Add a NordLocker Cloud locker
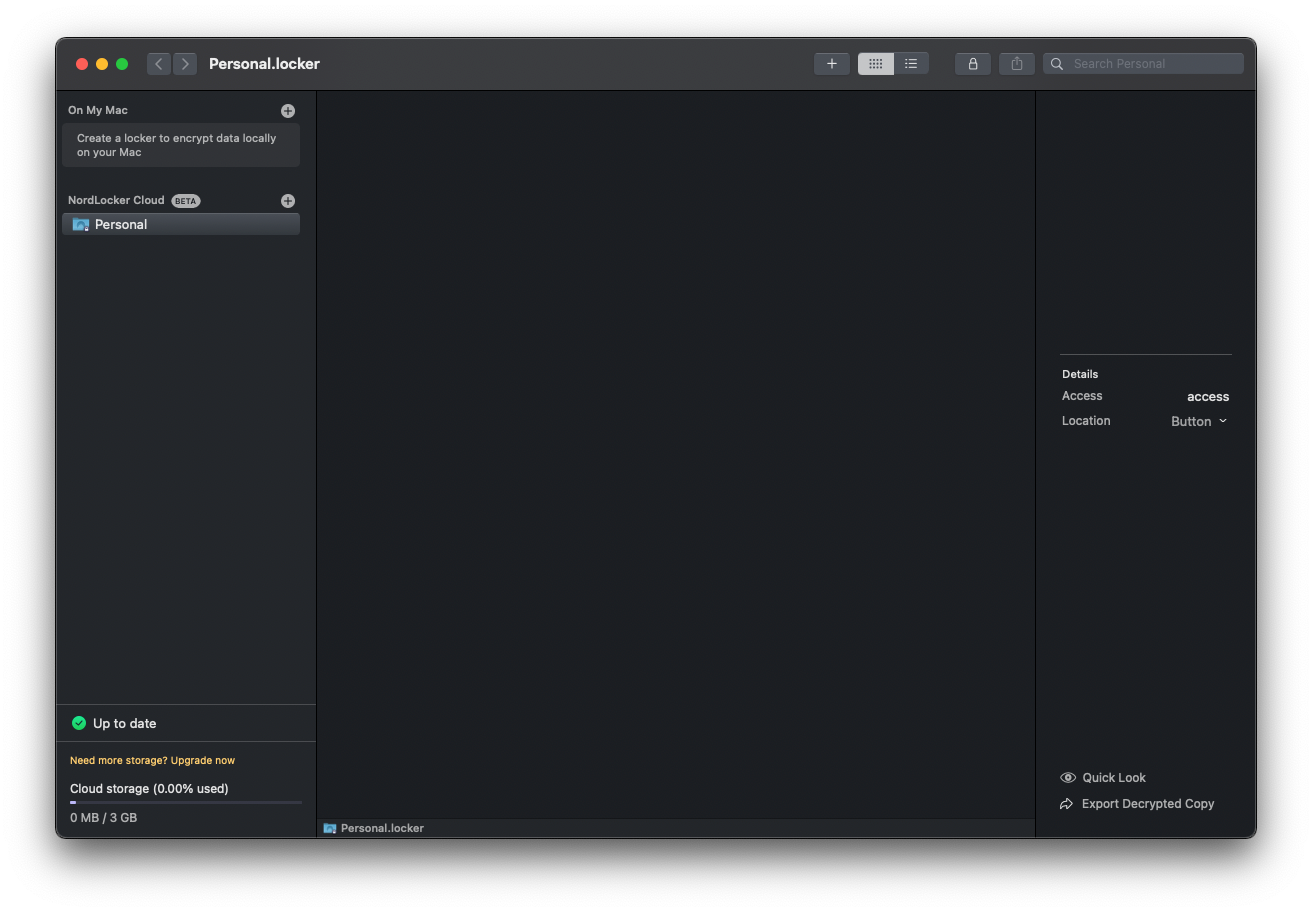The image size is (1312, 912). 288,201
